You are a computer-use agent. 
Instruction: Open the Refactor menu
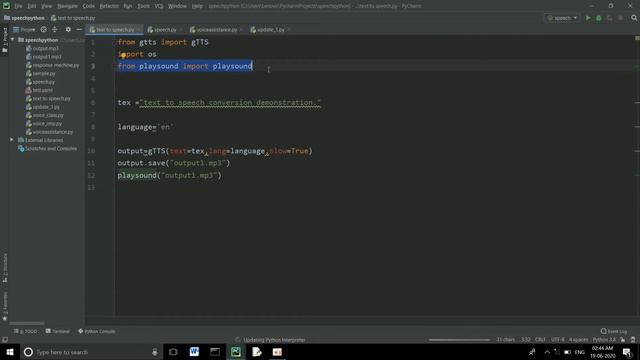pyautogui.click(x=109, y=6)
